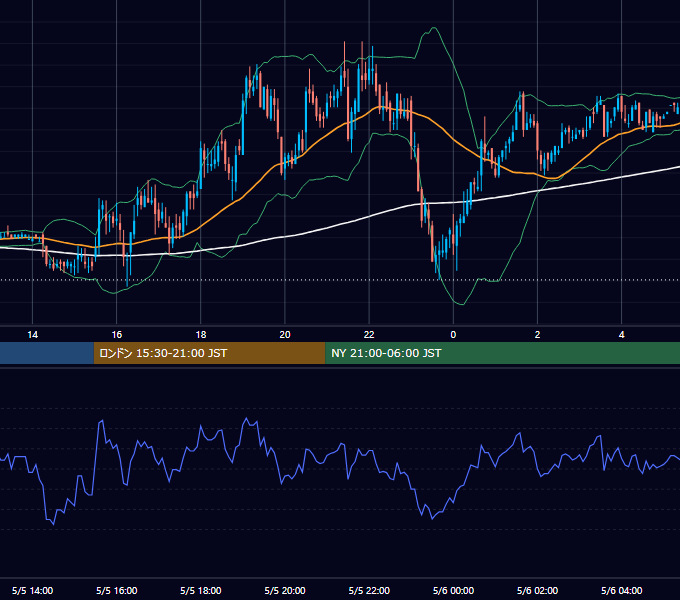Screen dimensions: 680x600
Task: Click the 5/6 04:00 time label
Action: [x=621, y=590]
